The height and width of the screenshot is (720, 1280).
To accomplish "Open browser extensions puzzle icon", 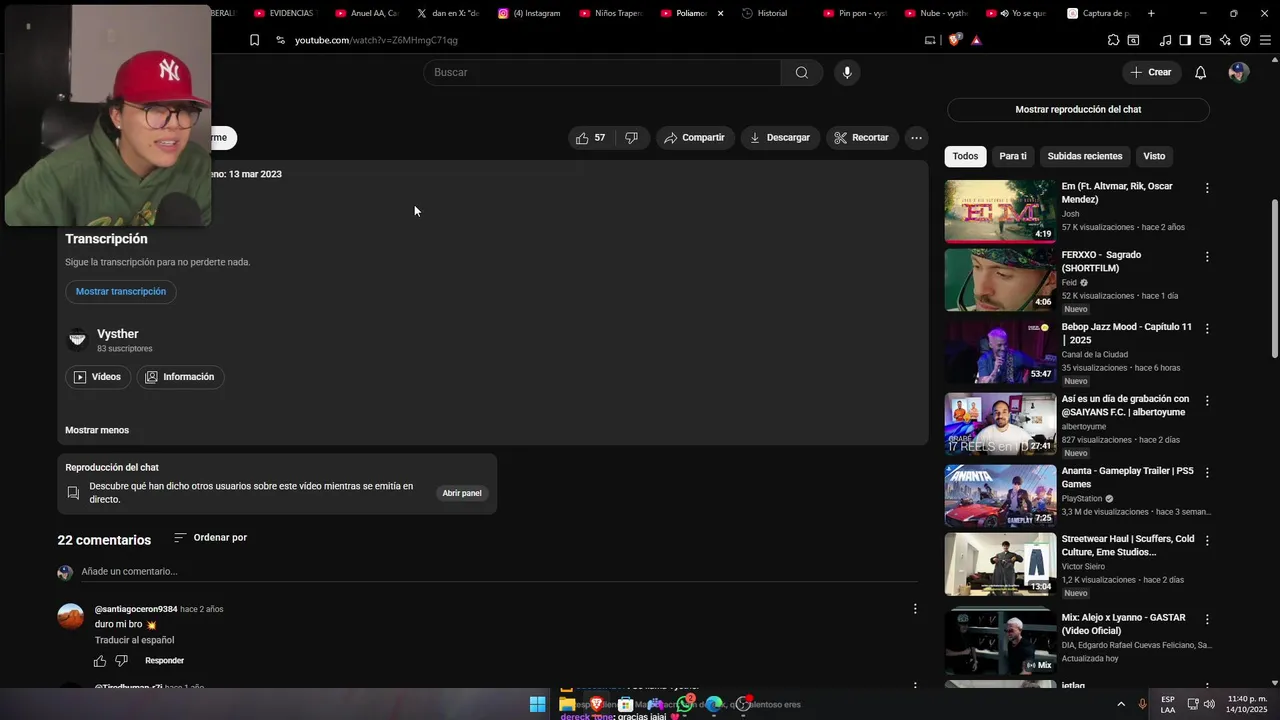I will [1113, 40].
